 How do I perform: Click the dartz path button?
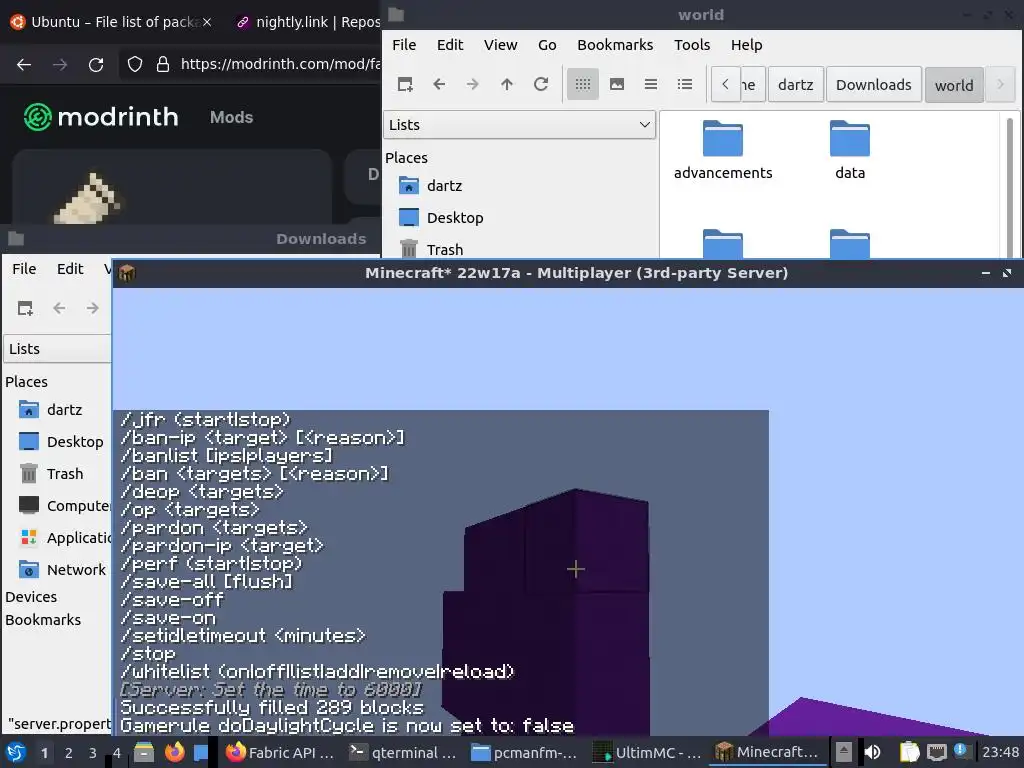click(795, 85)
